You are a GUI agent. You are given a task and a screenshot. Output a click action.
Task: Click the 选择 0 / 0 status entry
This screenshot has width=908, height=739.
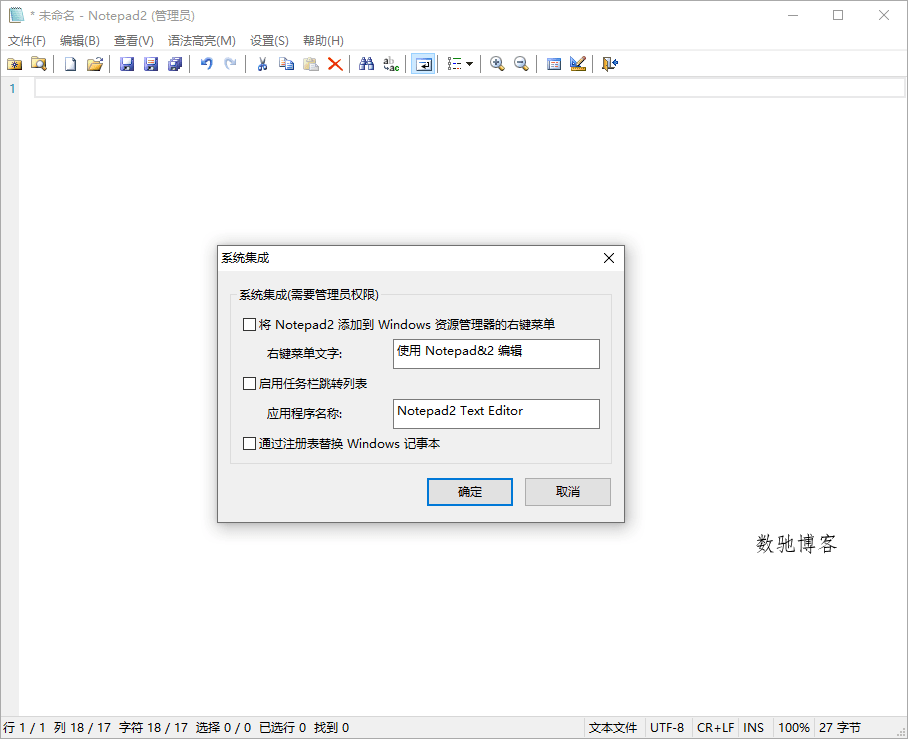[223, 728]
